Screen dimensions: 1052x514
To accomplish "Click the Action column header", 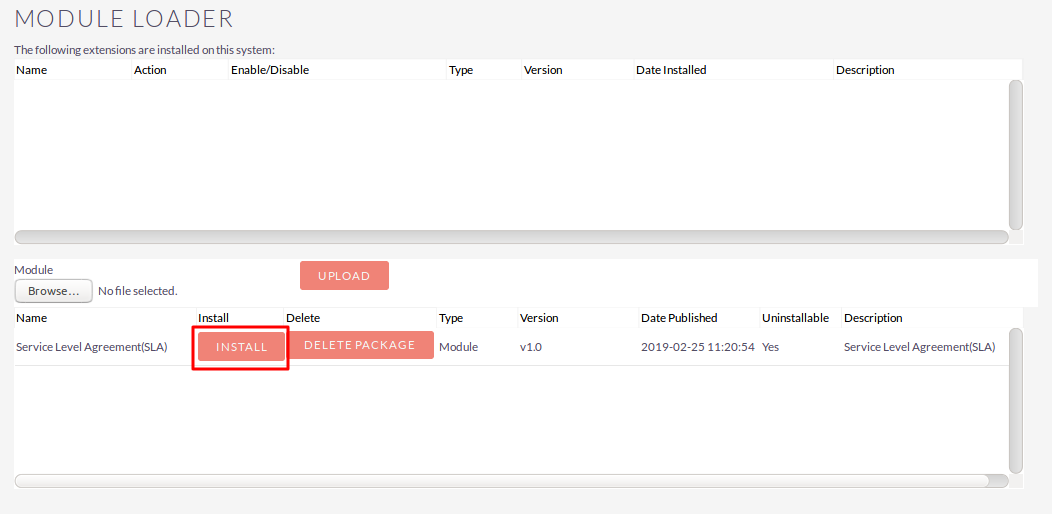I will (x=150, y=70).
